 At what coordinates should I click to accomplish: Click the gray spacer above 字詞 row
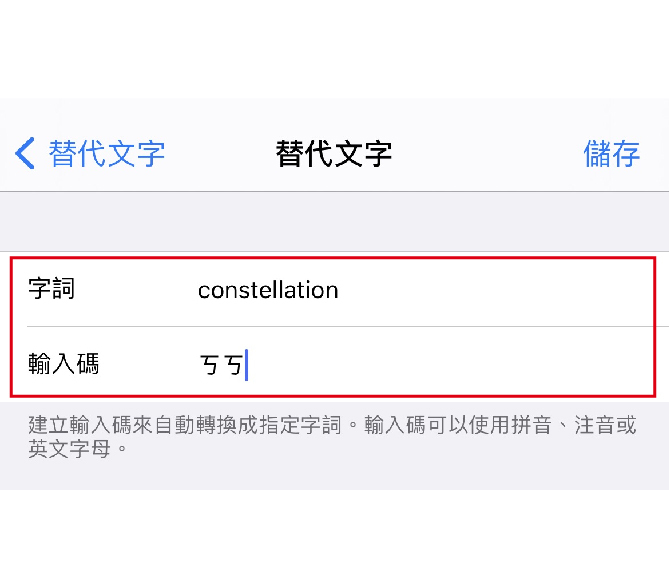(x=334, y=221)
